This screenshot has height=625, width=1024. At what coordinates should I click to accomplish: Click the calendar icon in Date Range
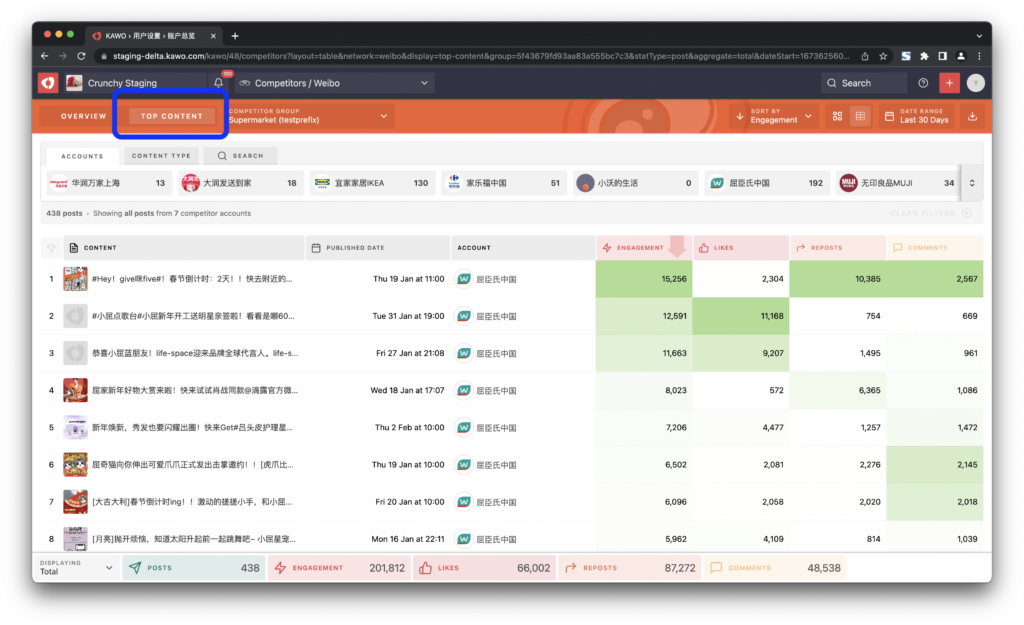coord(889,116)
